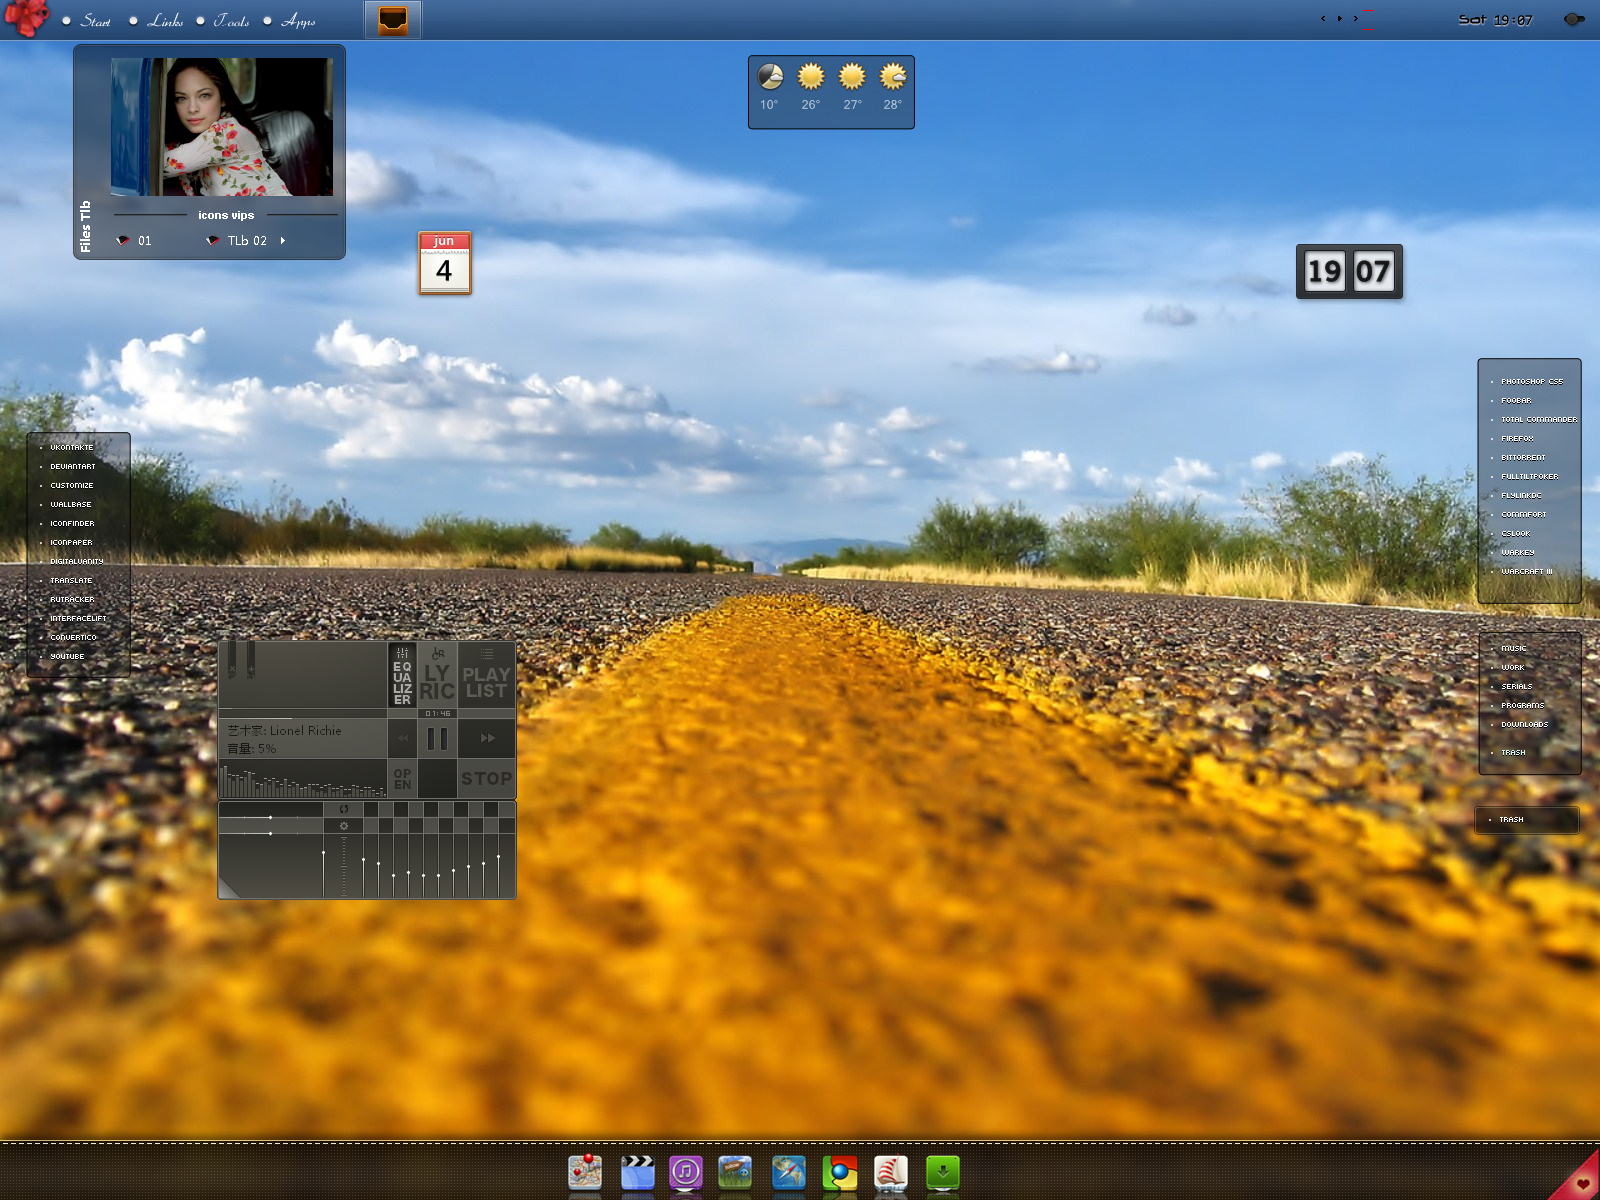Launch Safari compass icon in the dock

pos(788,1172)
